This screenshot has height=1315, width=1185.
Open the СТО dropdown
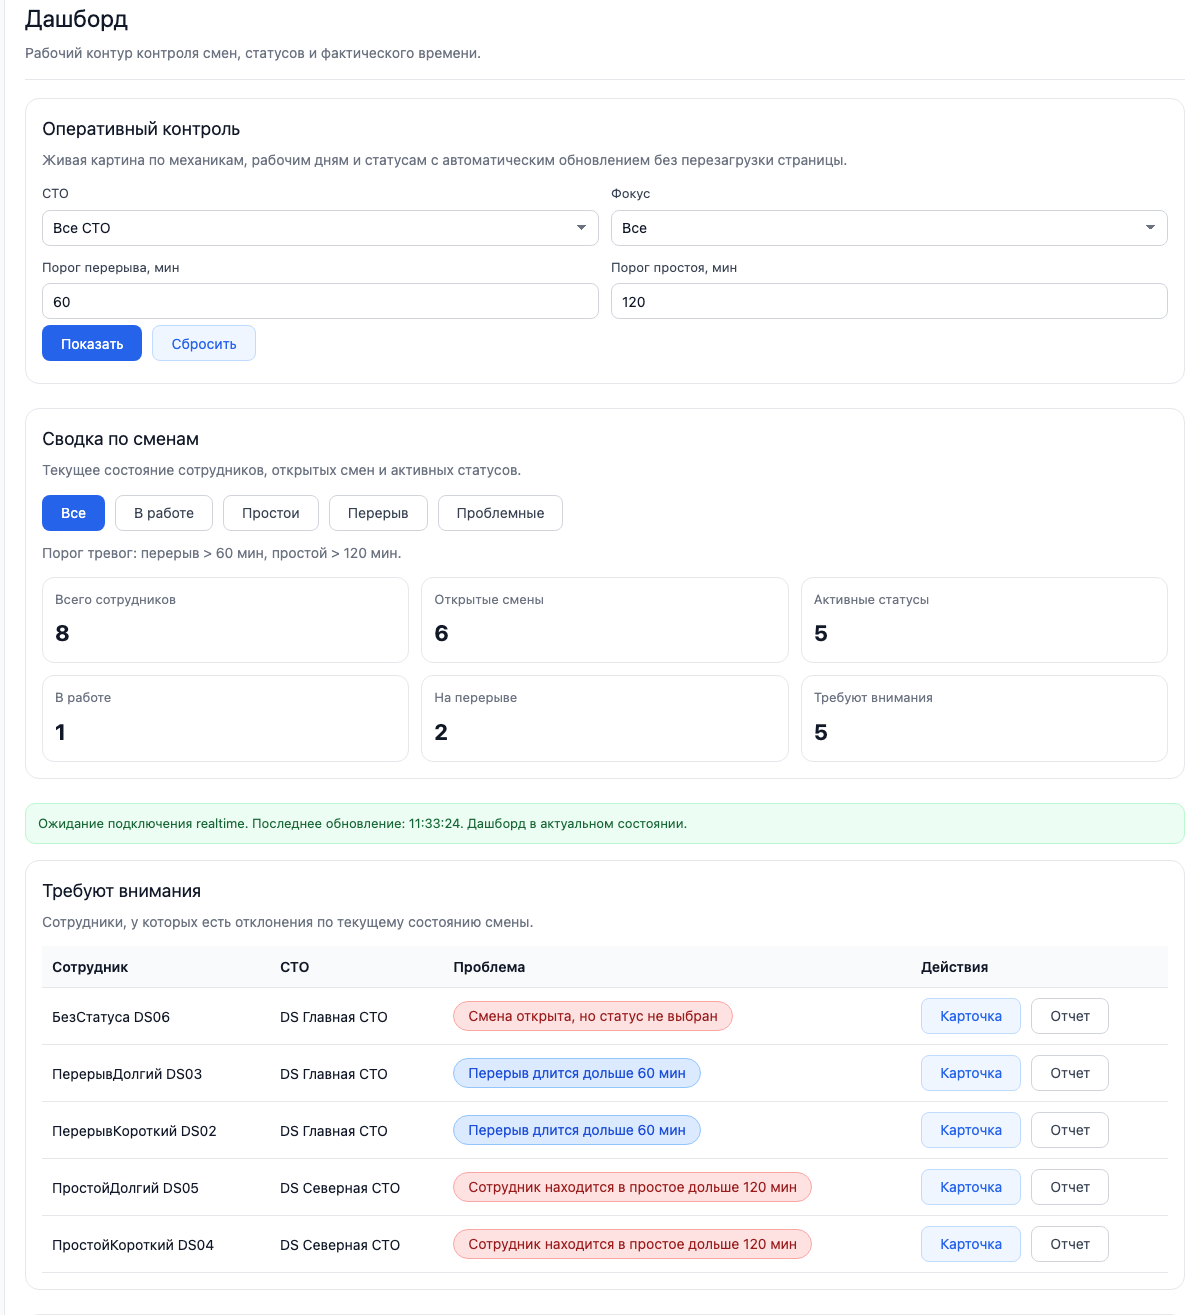point(320,228)
